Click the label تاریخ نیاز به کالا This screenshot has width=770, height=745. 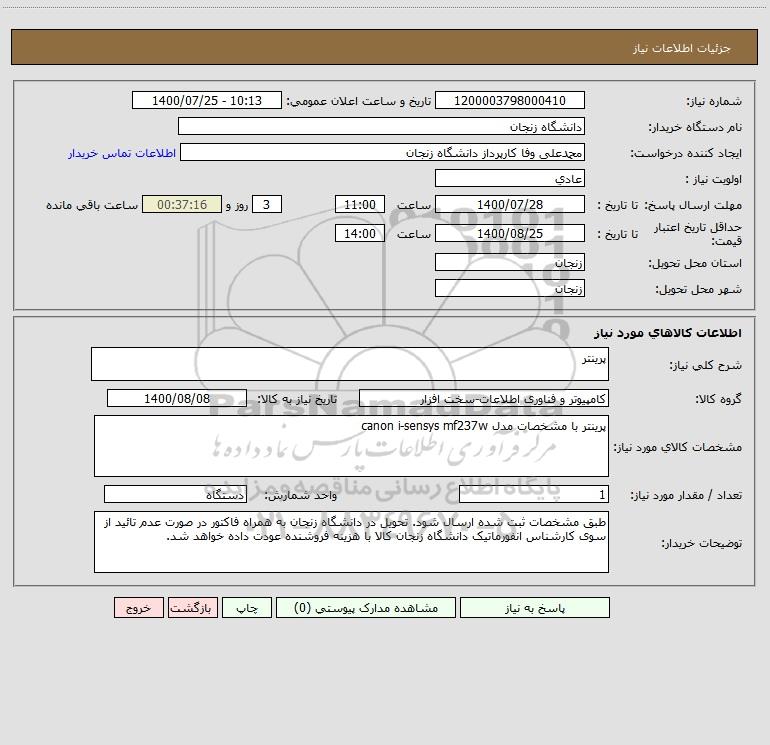click(x=297, y=399)
